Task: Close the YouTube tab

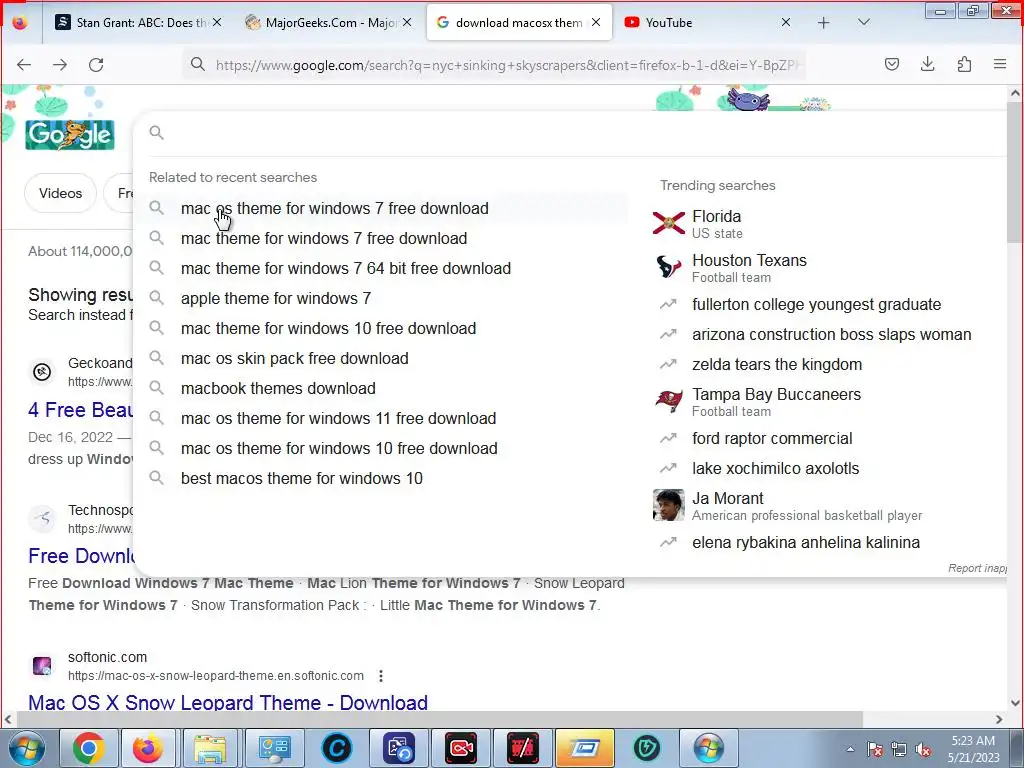Action: tap(786, 22)
